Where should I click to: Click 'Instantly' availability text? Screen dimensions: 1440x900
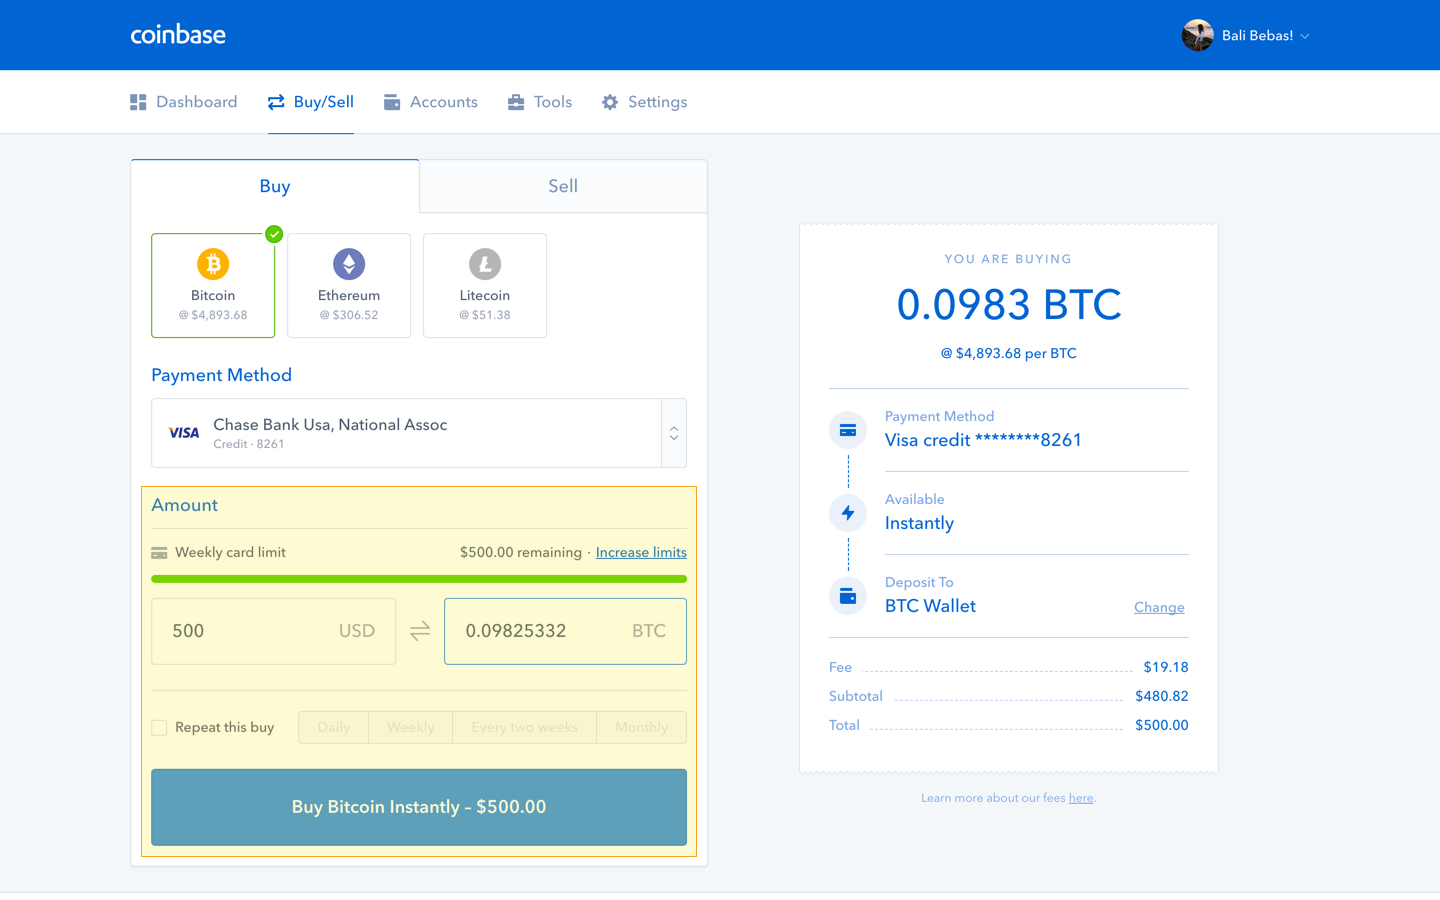click(x=919, y=523)
